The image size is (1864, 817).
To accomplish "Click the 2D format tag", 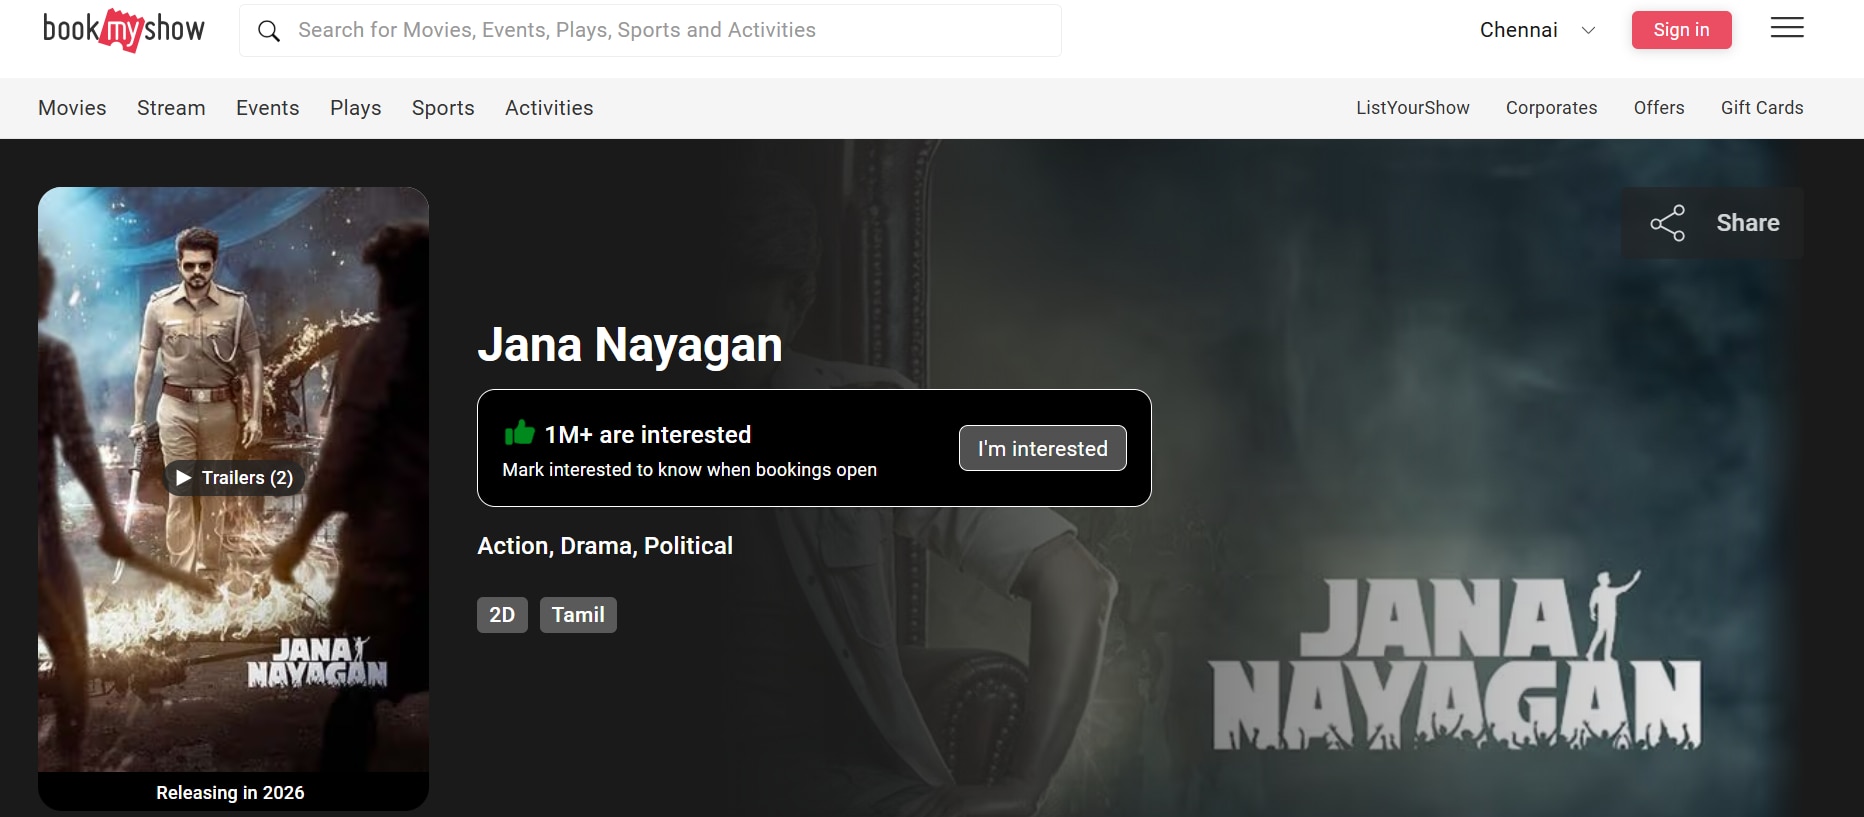I will (502, 615).
